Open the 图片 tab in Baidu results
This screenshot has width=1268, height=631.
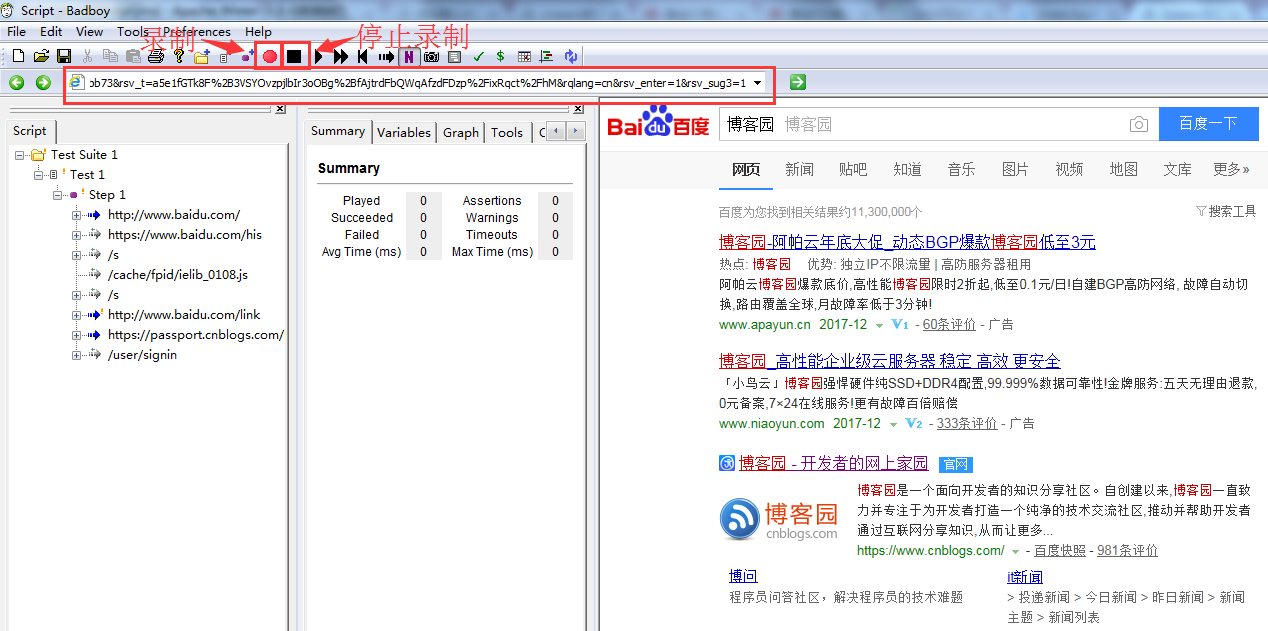[x=1015, y=169]
